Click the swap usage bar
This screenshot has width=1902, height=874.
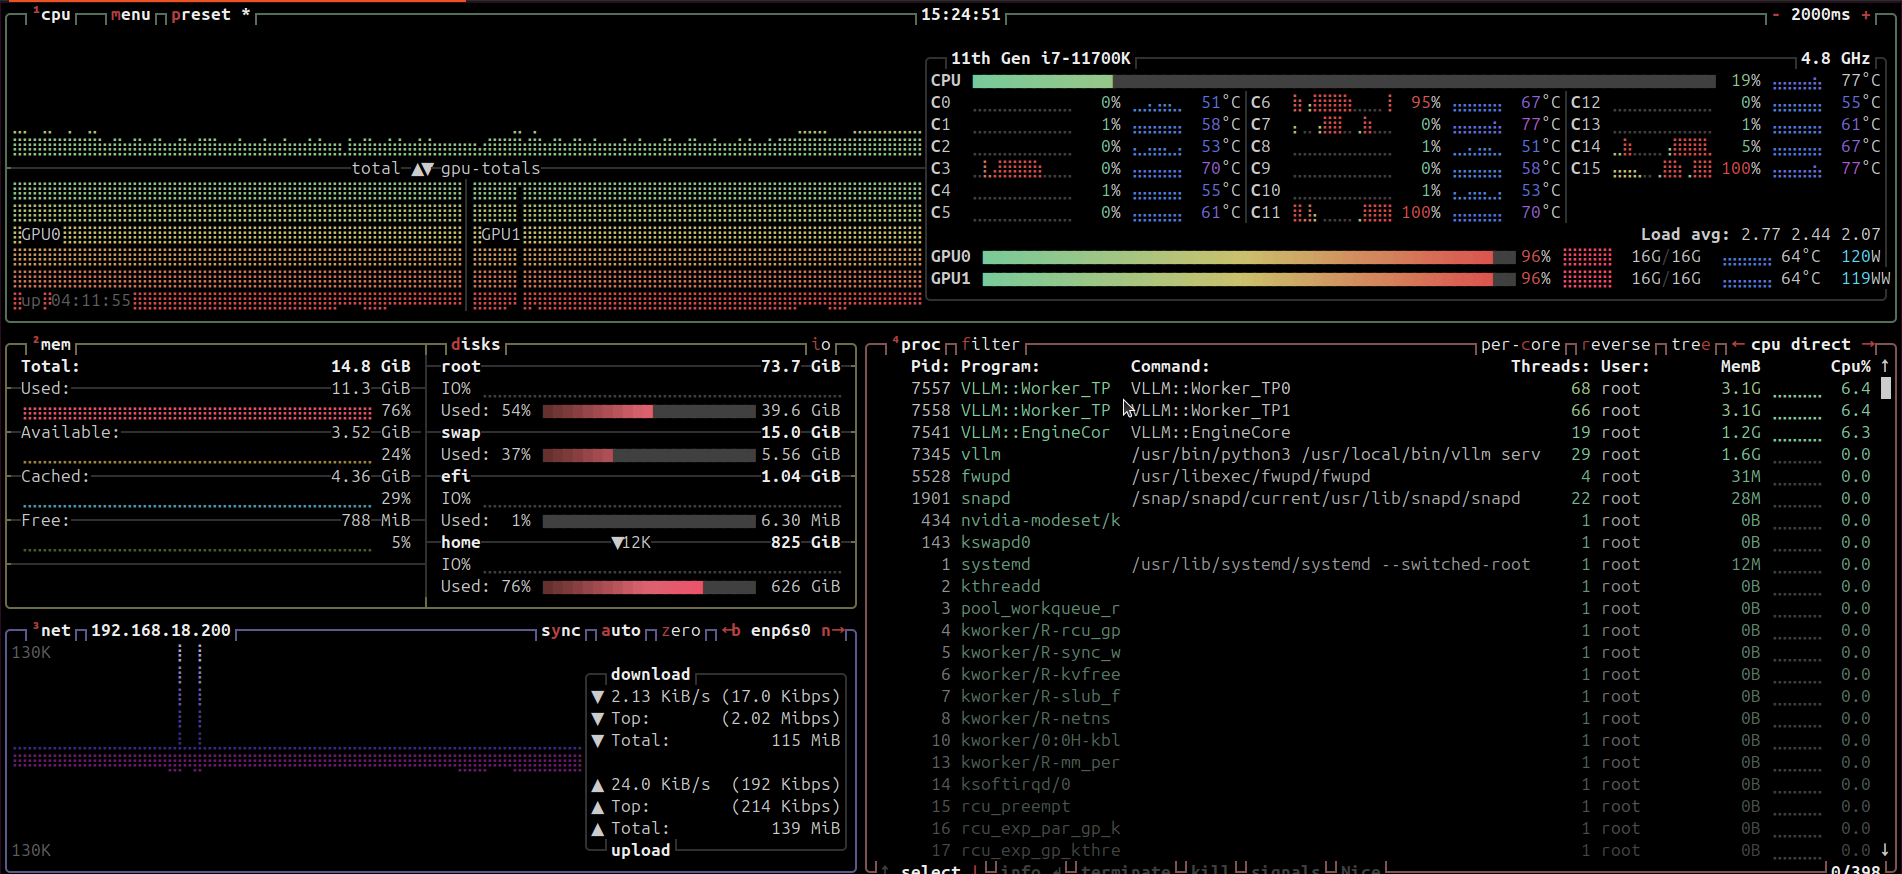[649, 455]
